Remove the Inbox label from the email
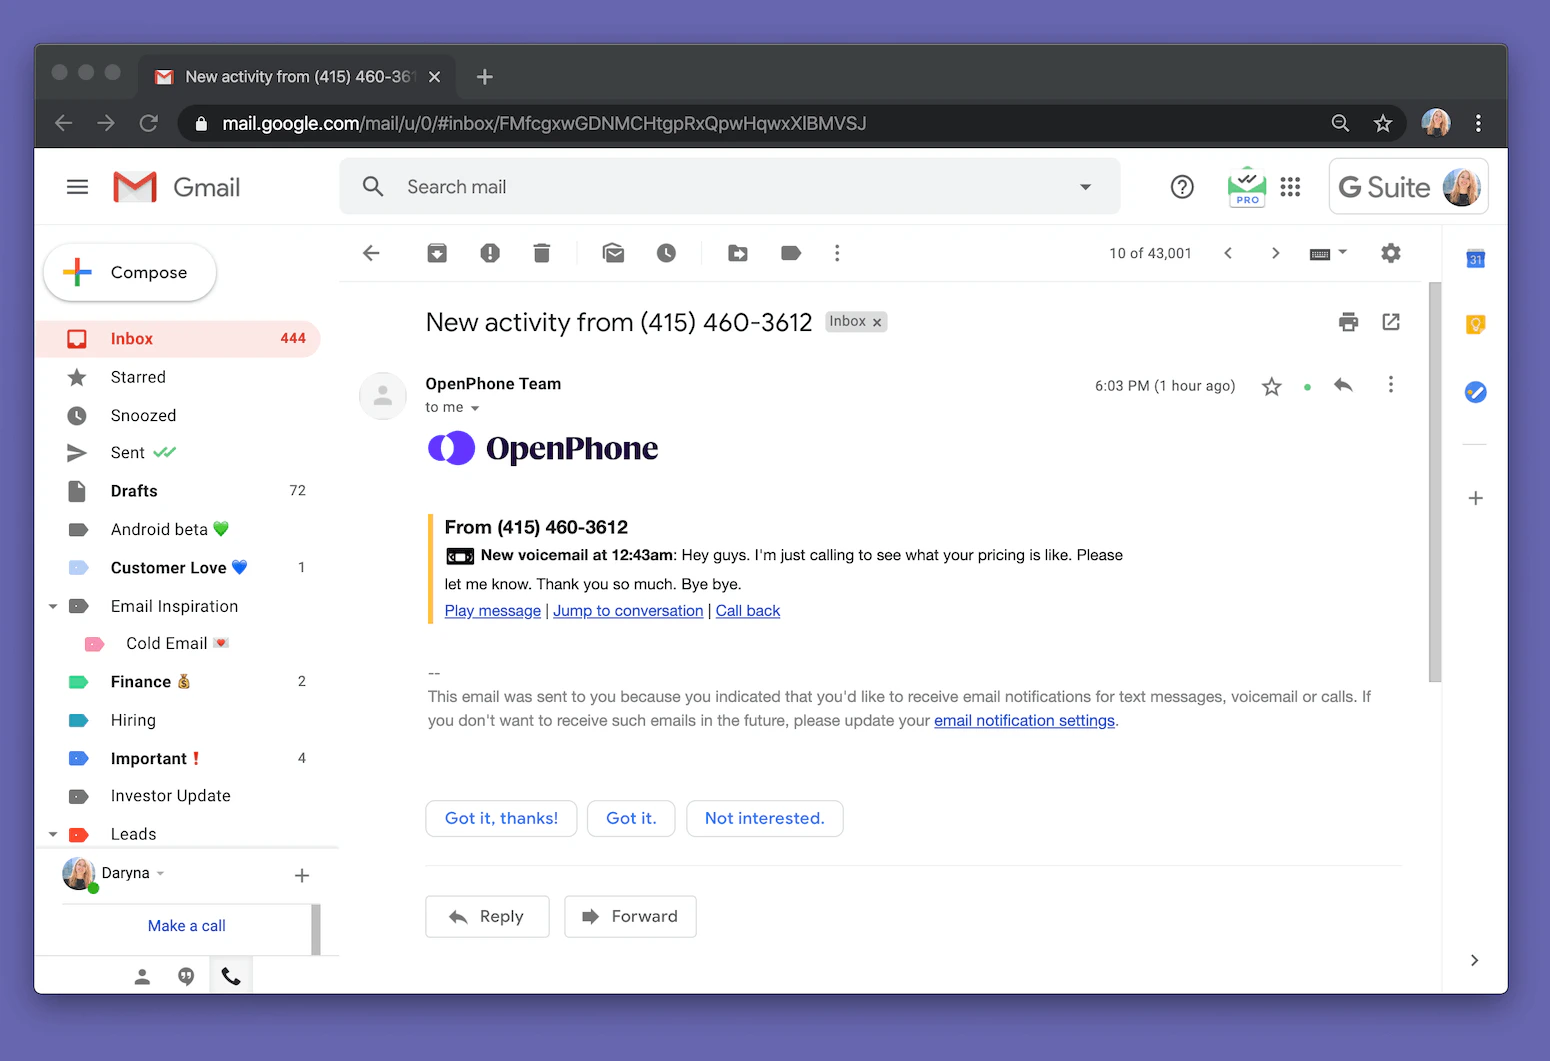1550x1061 pixels. 876,321
